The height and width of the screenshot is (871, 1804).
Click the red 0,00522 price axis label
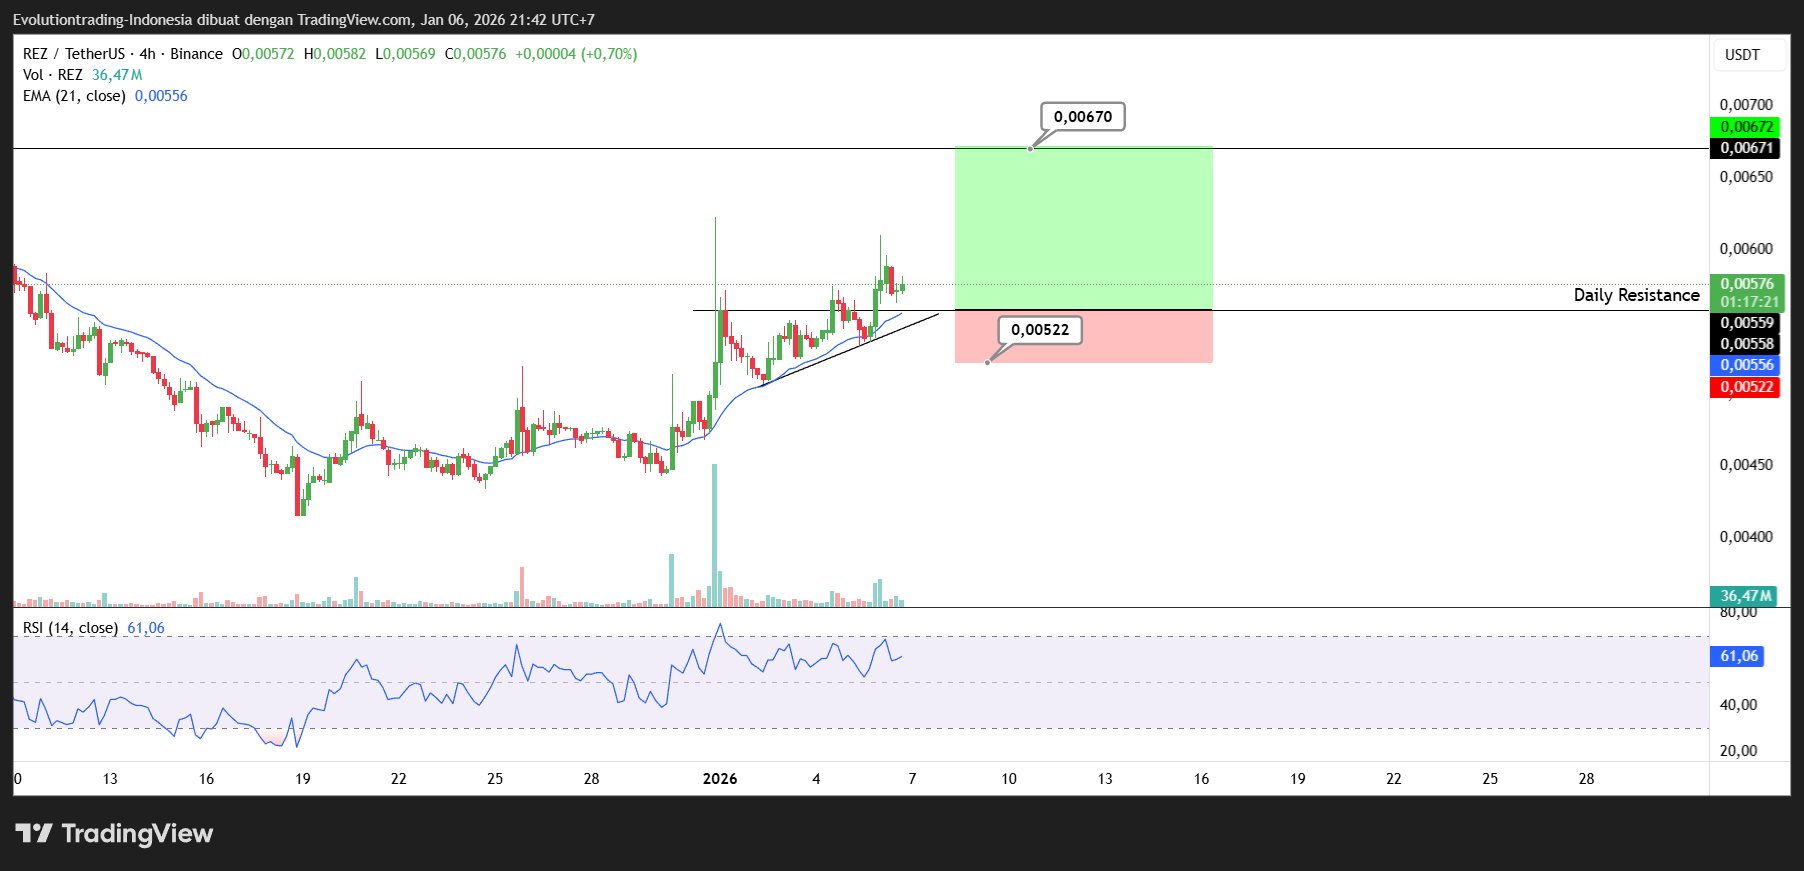coord(1746,387)
